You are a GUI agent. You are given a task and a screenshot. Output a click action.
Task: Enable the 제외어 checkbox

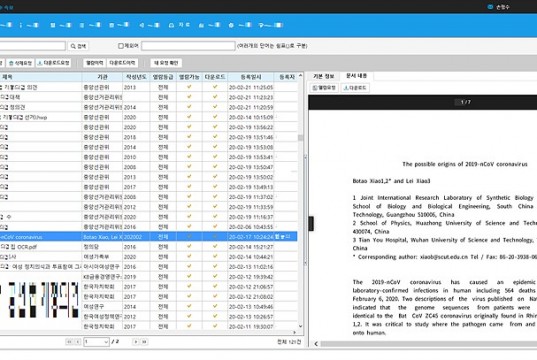click(x=121, y=46)
